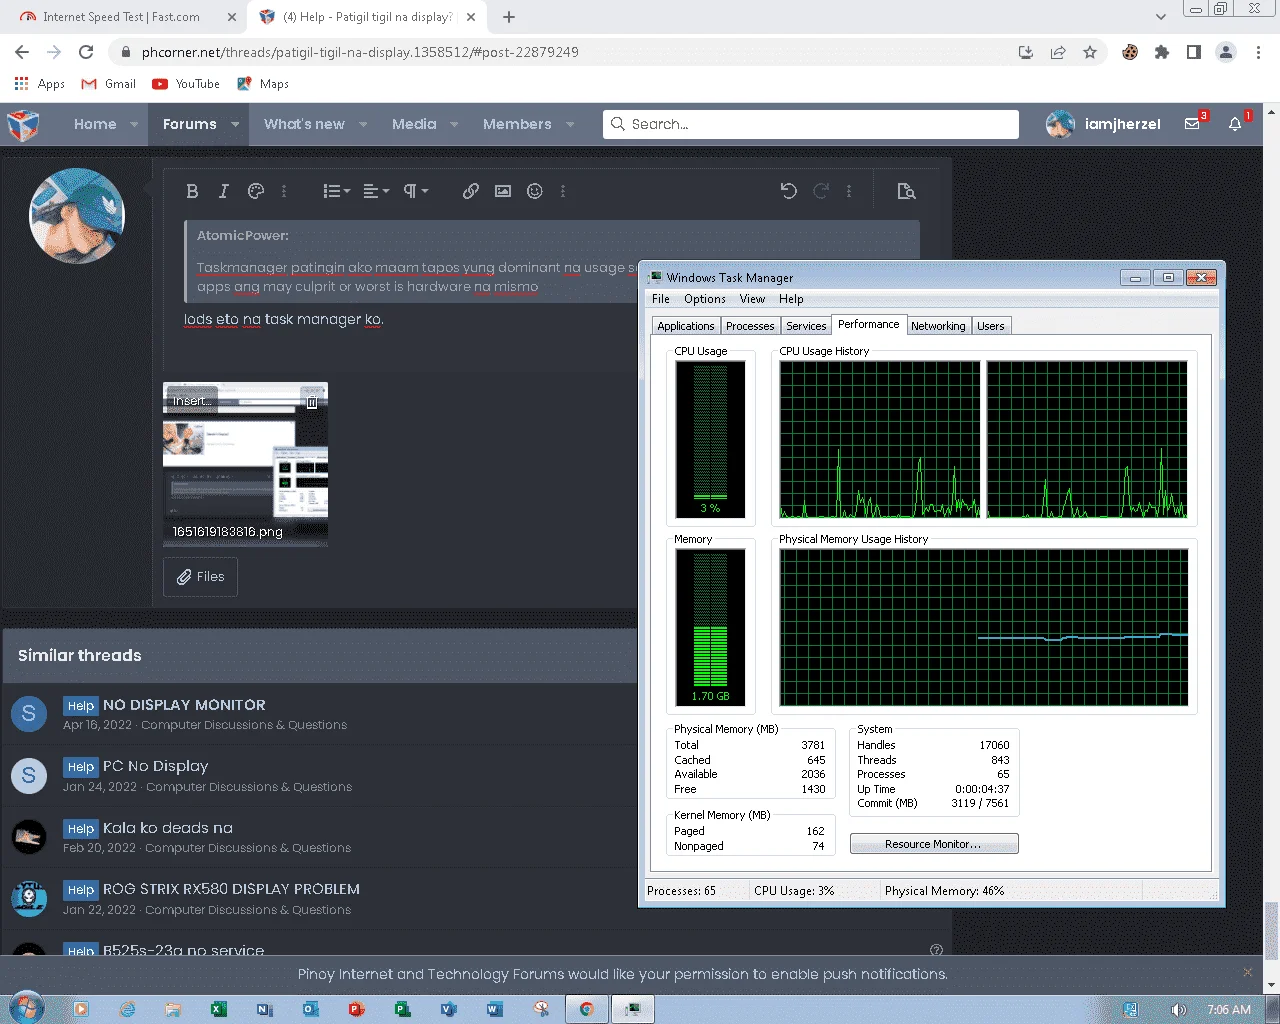This screenshot has height=1024, width=1280.
Task: Open more options after the smilies icon
Action: click(563, 191)
